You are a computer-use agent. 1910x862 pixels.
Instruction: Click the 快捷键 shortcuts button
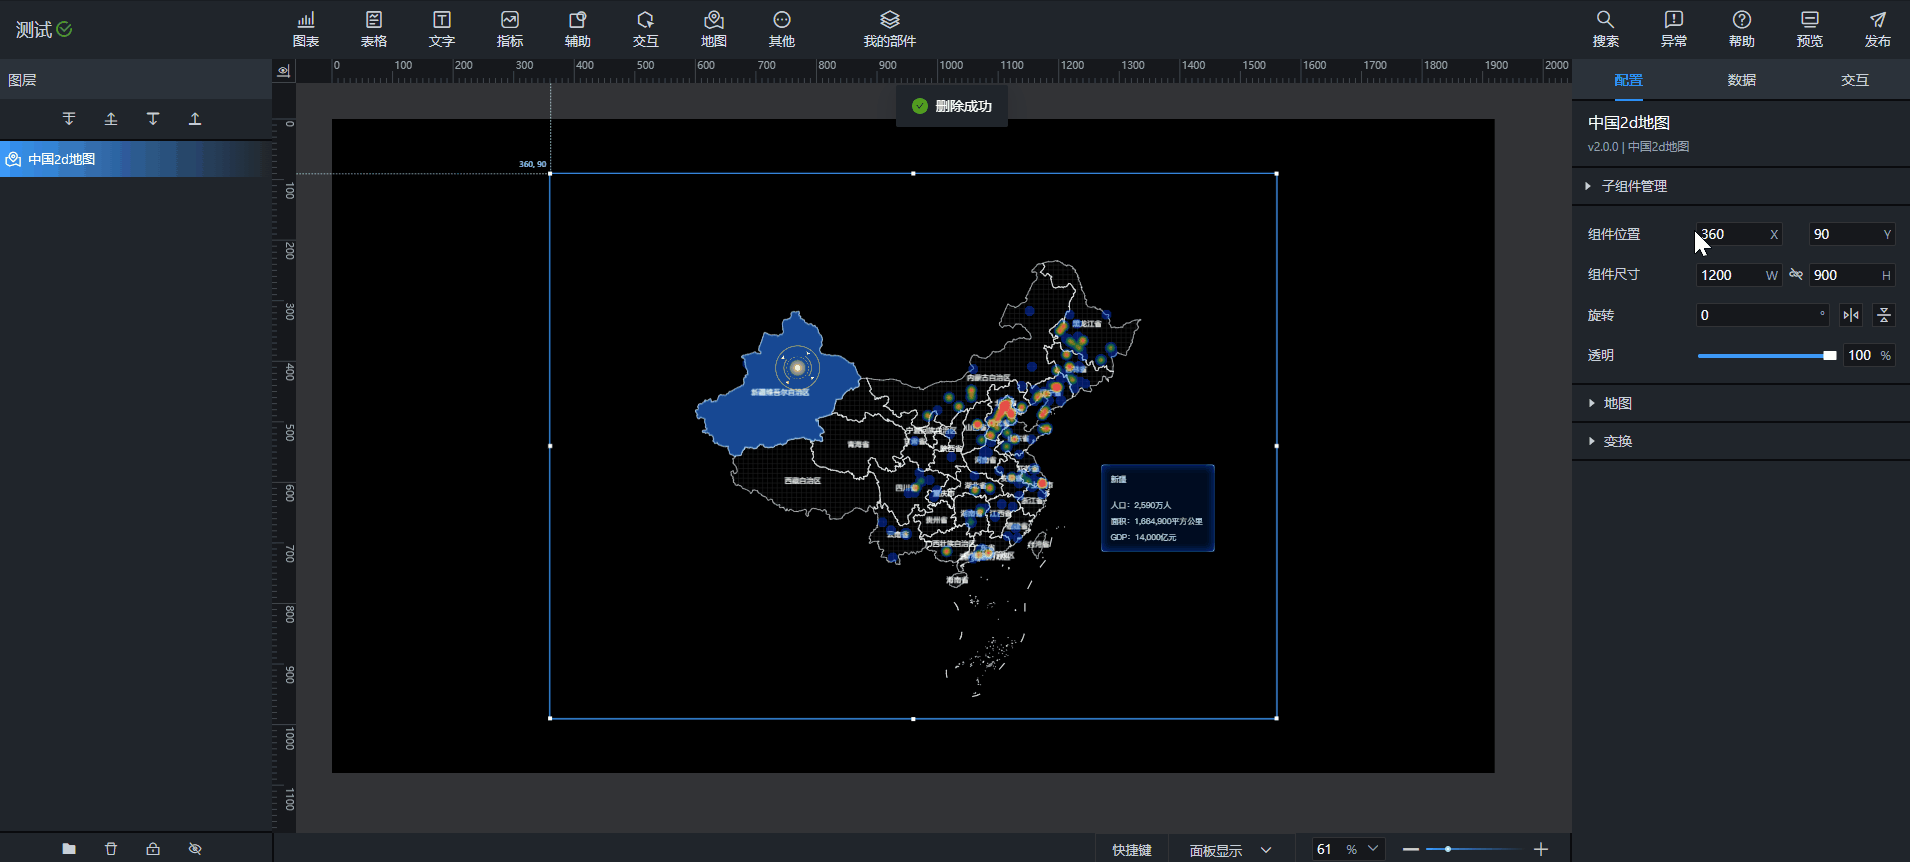point(1132,849)
